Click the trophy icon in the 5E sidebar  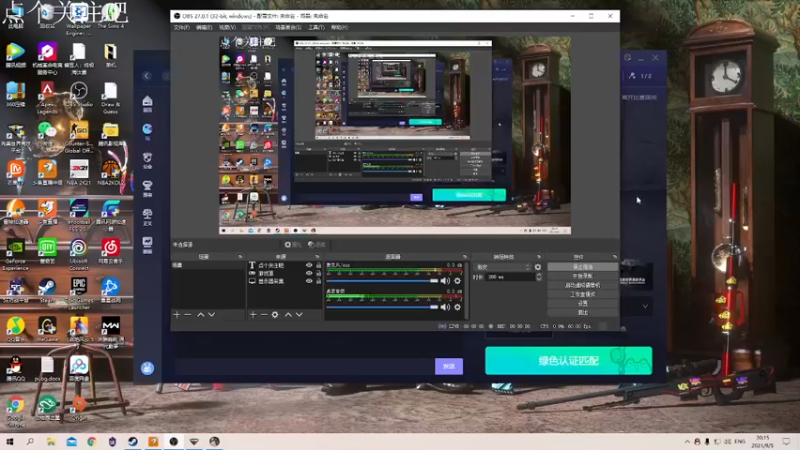pyautogui.click(x=147, y=188)
